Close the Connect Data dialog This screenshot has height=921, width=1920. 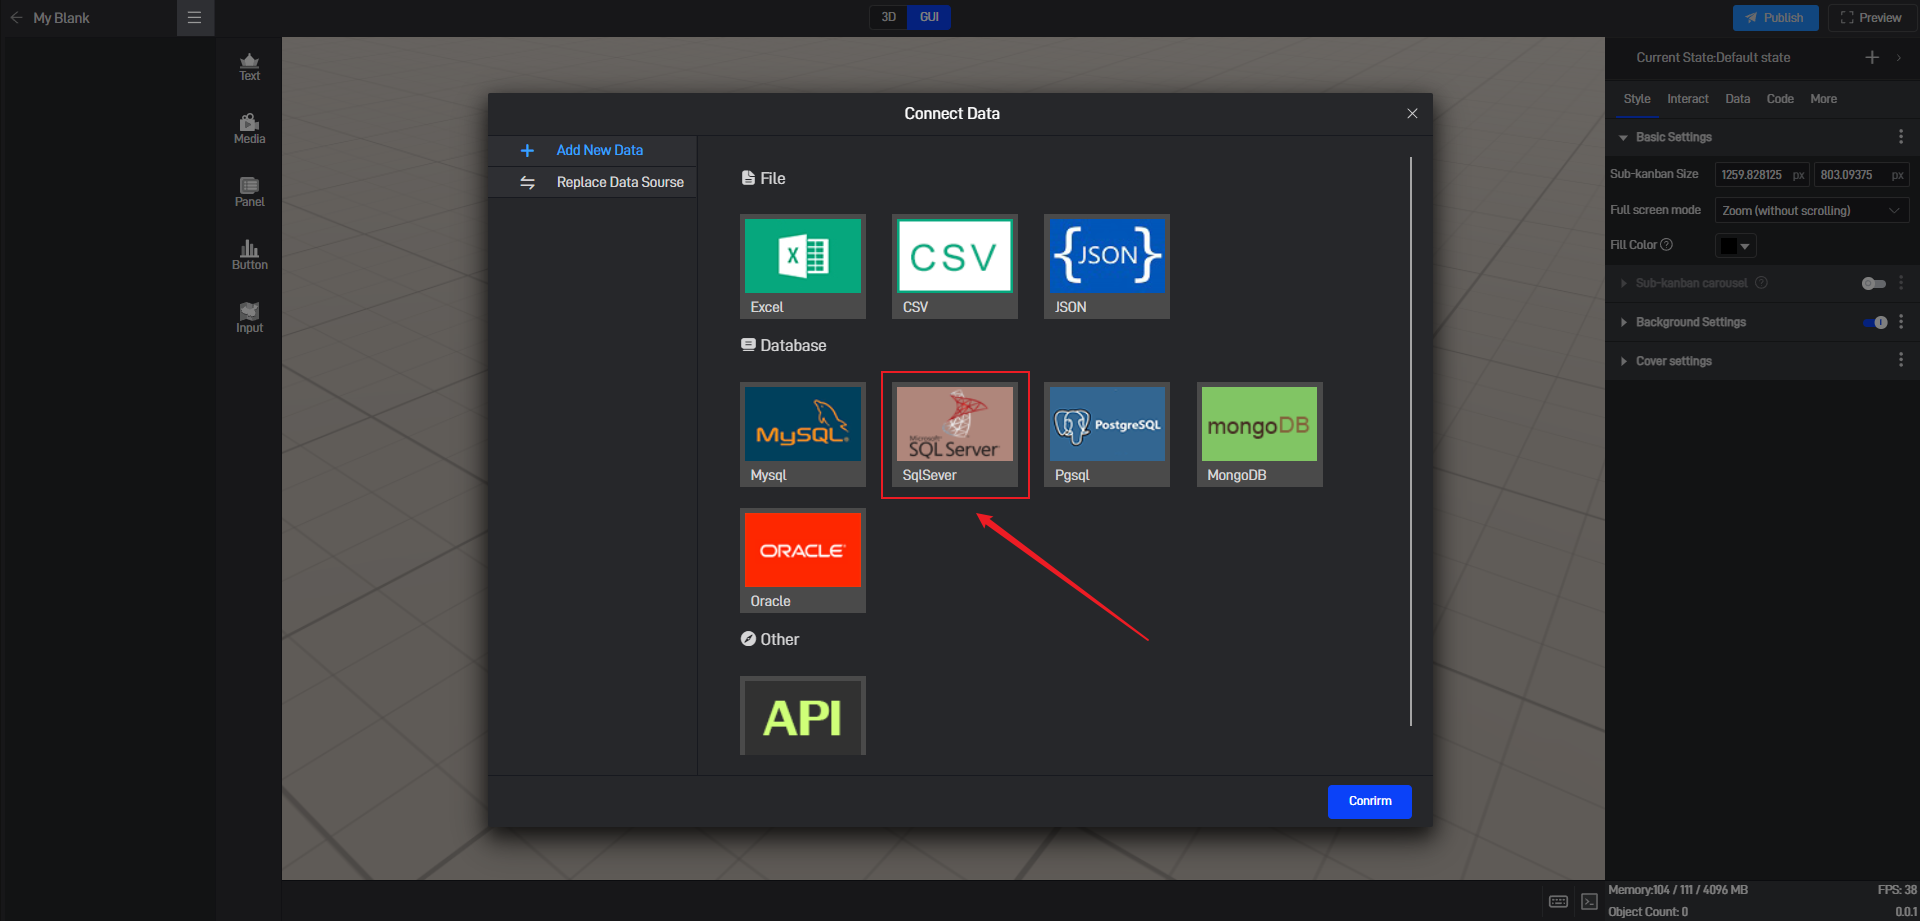coord(1412,114)
